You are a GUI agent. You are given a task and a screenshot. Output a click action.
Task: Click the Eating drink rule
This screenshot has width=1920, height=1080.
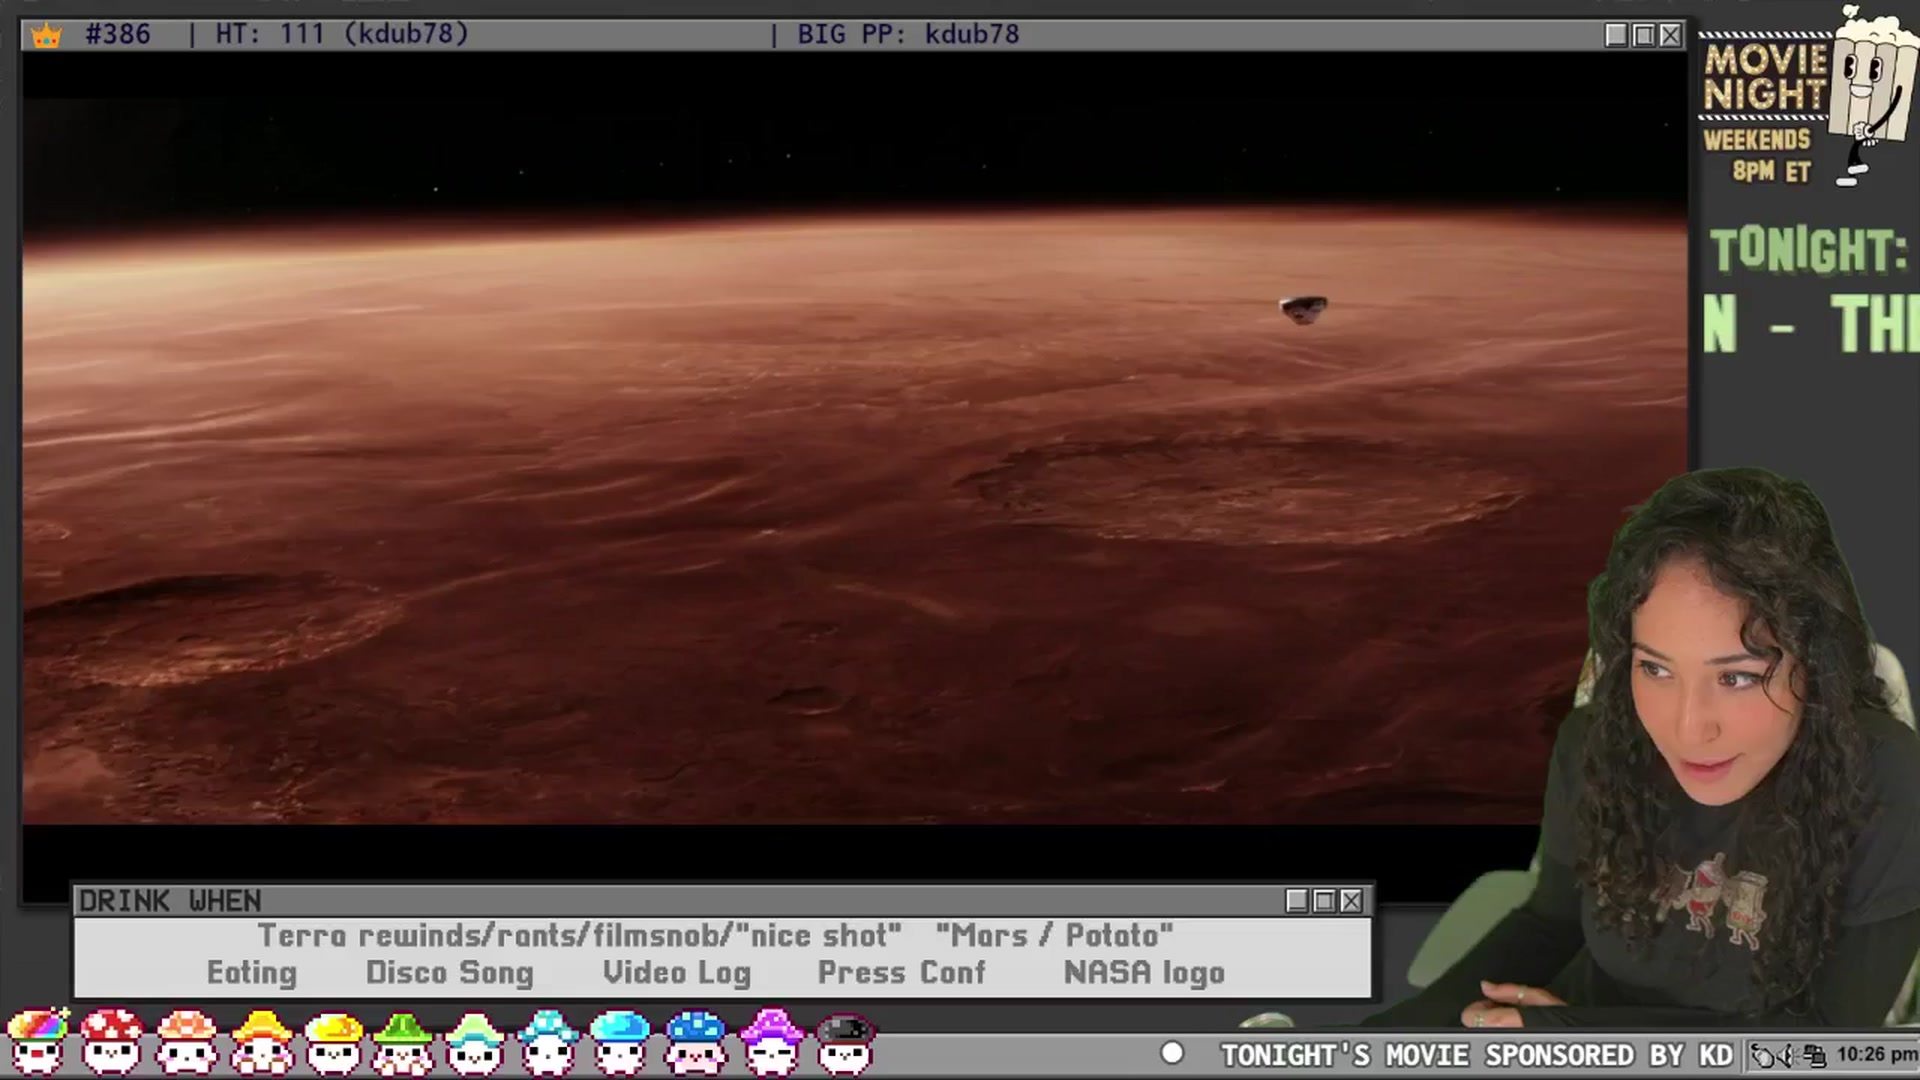click(252, 973)
